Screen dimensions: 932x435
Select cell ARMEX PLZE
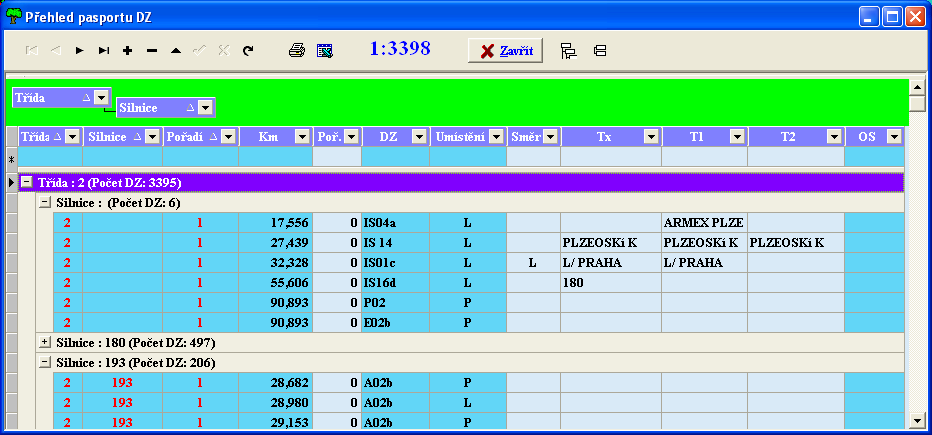pyautogui.click(x=704, y=223)
